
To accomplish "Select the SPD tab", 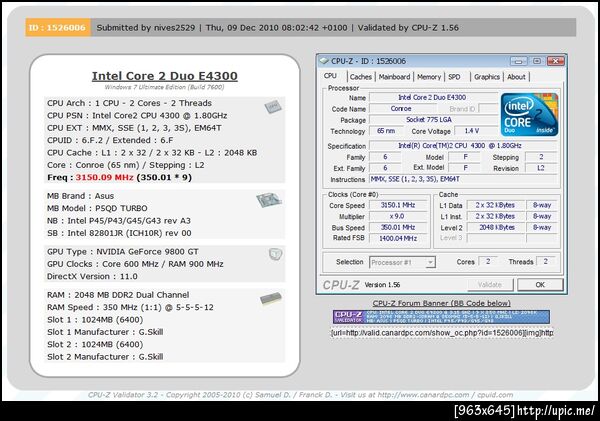I will pyautogui.click(x=454, y=77).
